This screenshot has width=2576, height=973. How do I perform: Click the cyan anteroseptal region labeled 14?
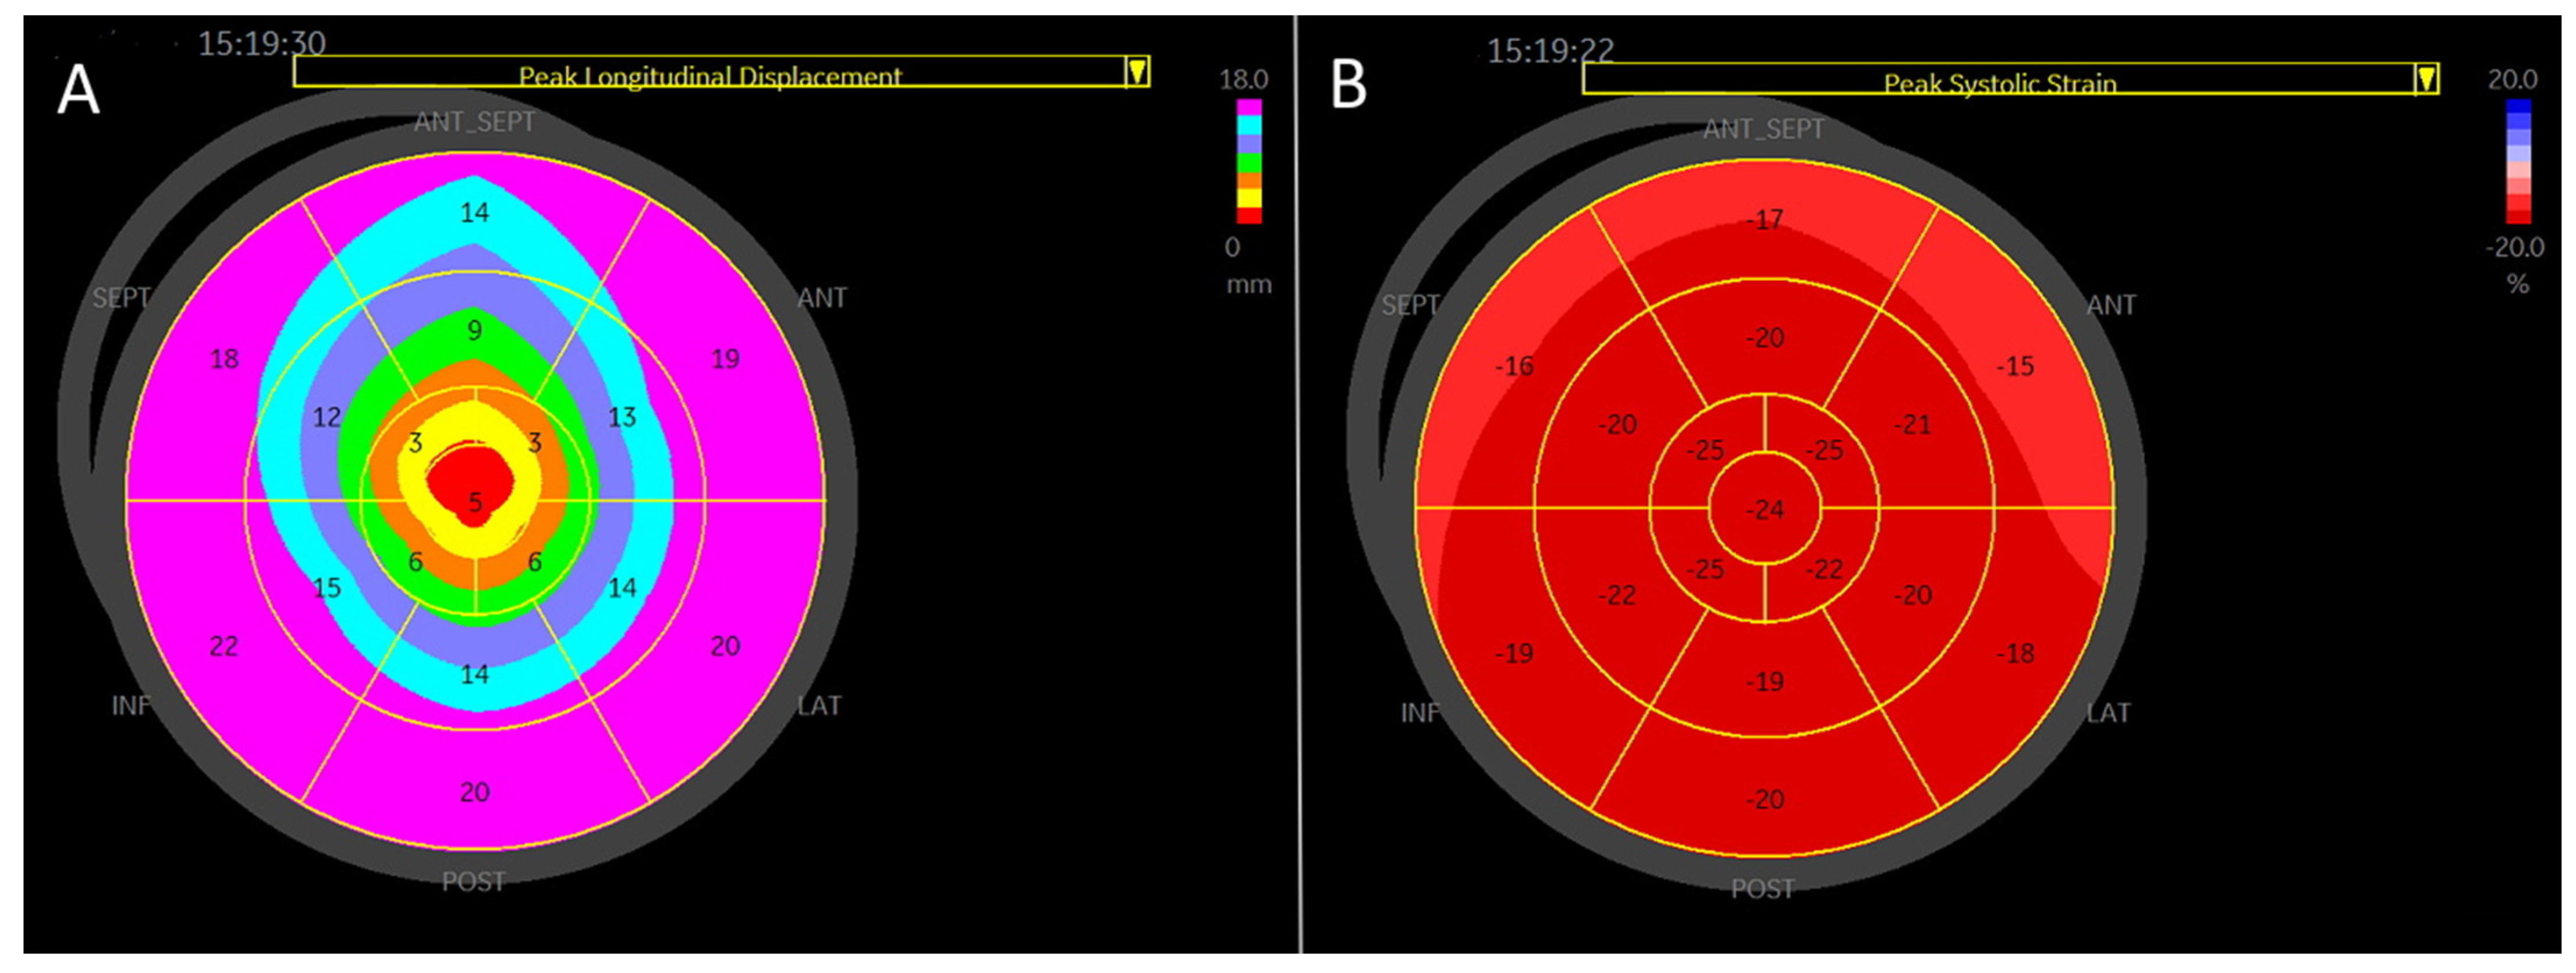point(475,212)
